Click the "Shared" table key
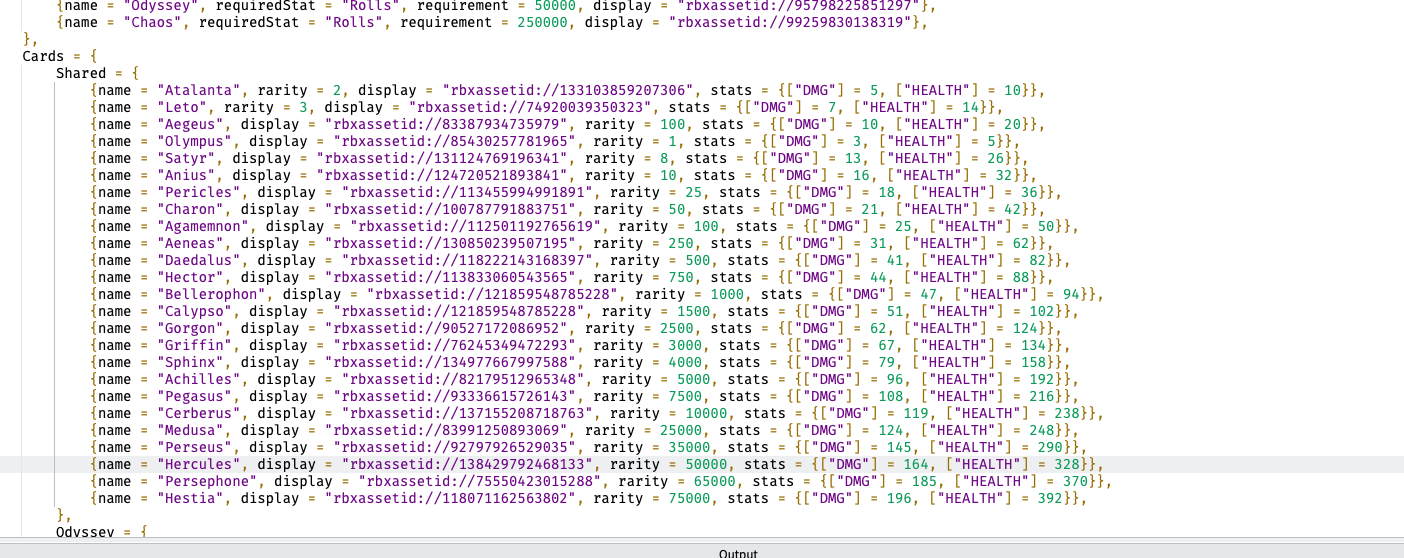Screen dimensions: 1404x558 [x=81, y=73]
